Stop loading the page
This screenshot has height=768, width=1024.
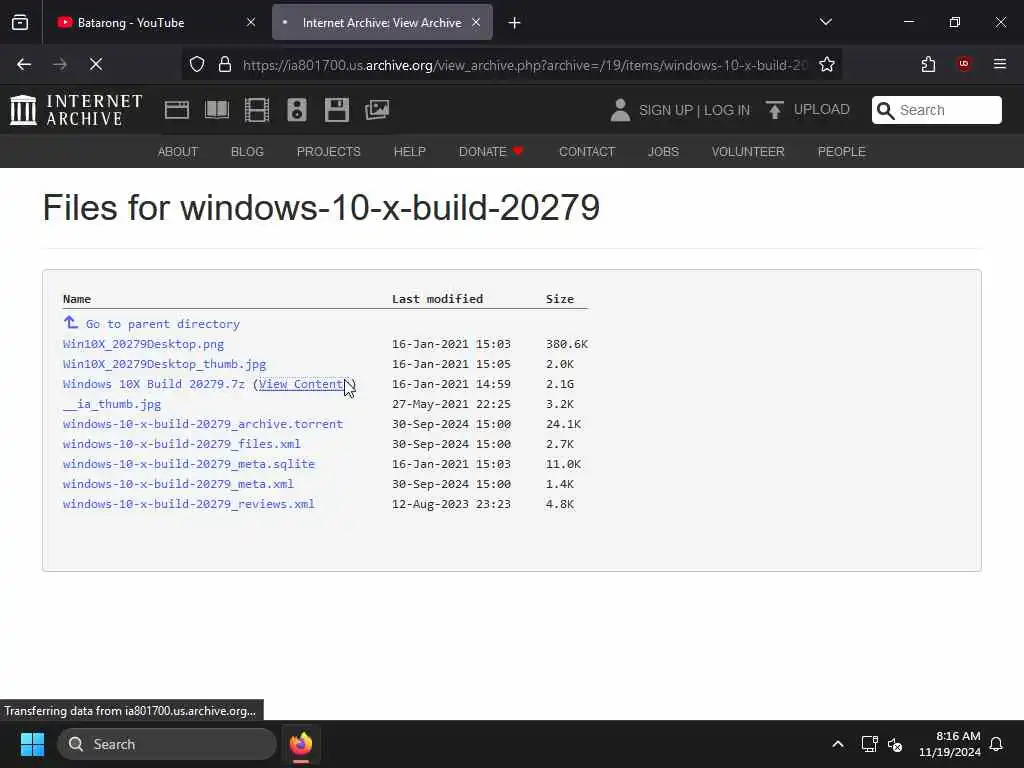tap(96, 64)
